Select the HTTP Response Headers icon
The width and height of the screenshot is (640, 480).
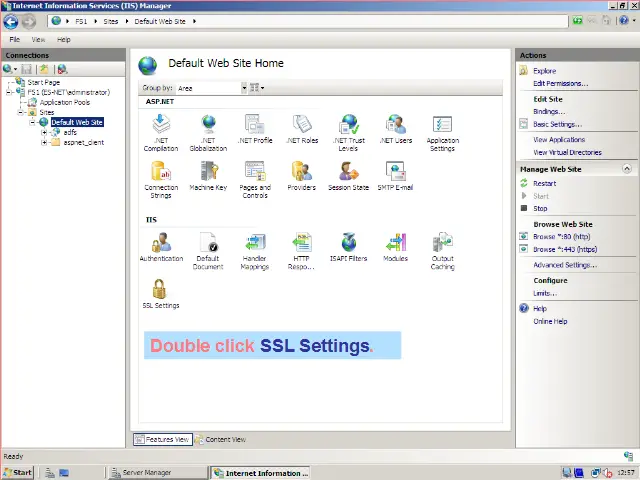(x=302, y=242)
